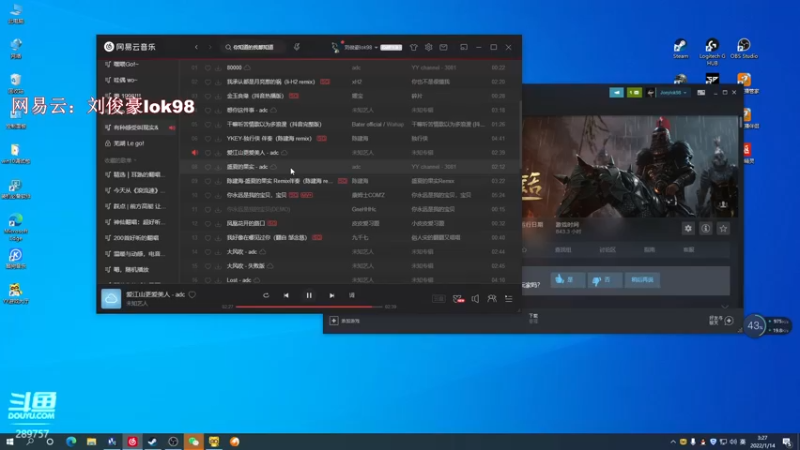Skip to previous track

coord(286,295)
